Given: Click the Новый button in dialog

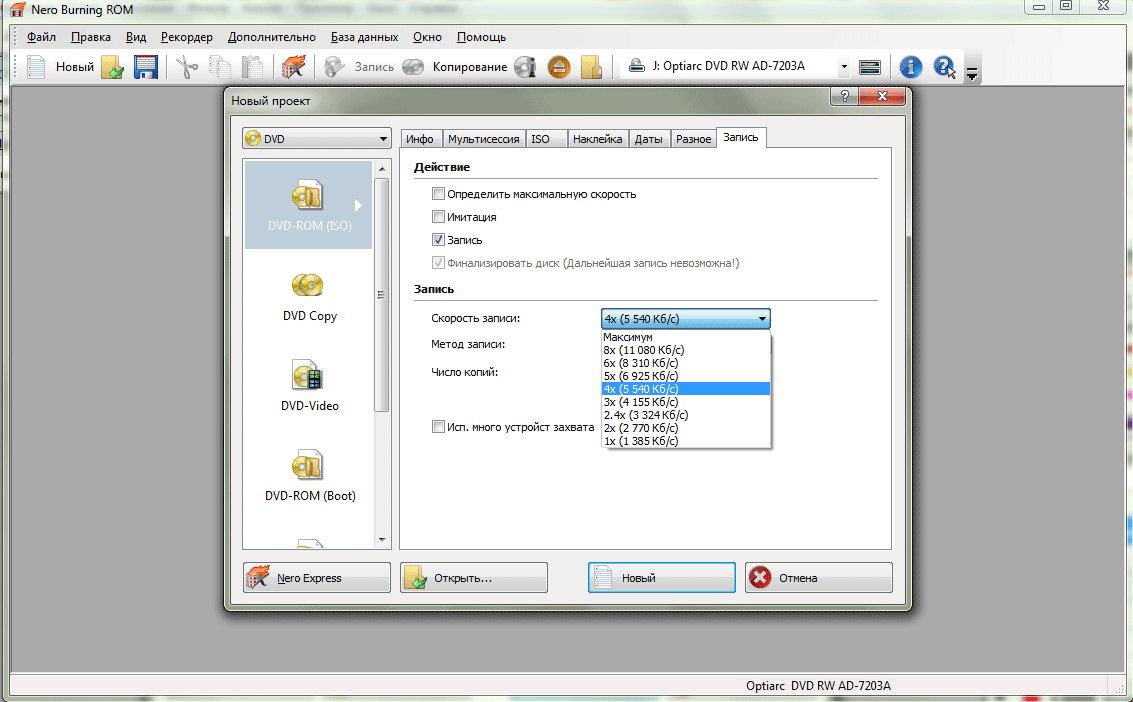Looking at the screenshot, I should point(661,578).
